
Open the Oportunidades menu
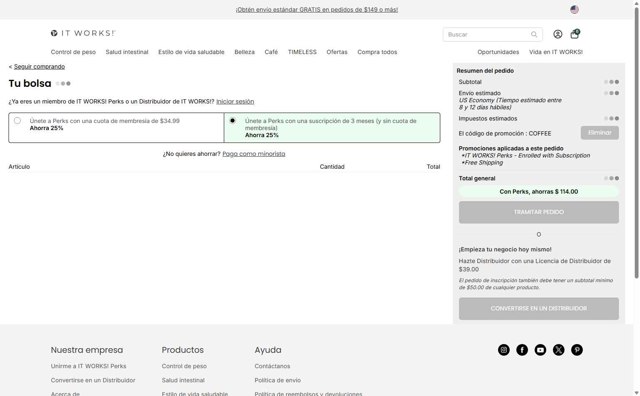coord(498,52)
